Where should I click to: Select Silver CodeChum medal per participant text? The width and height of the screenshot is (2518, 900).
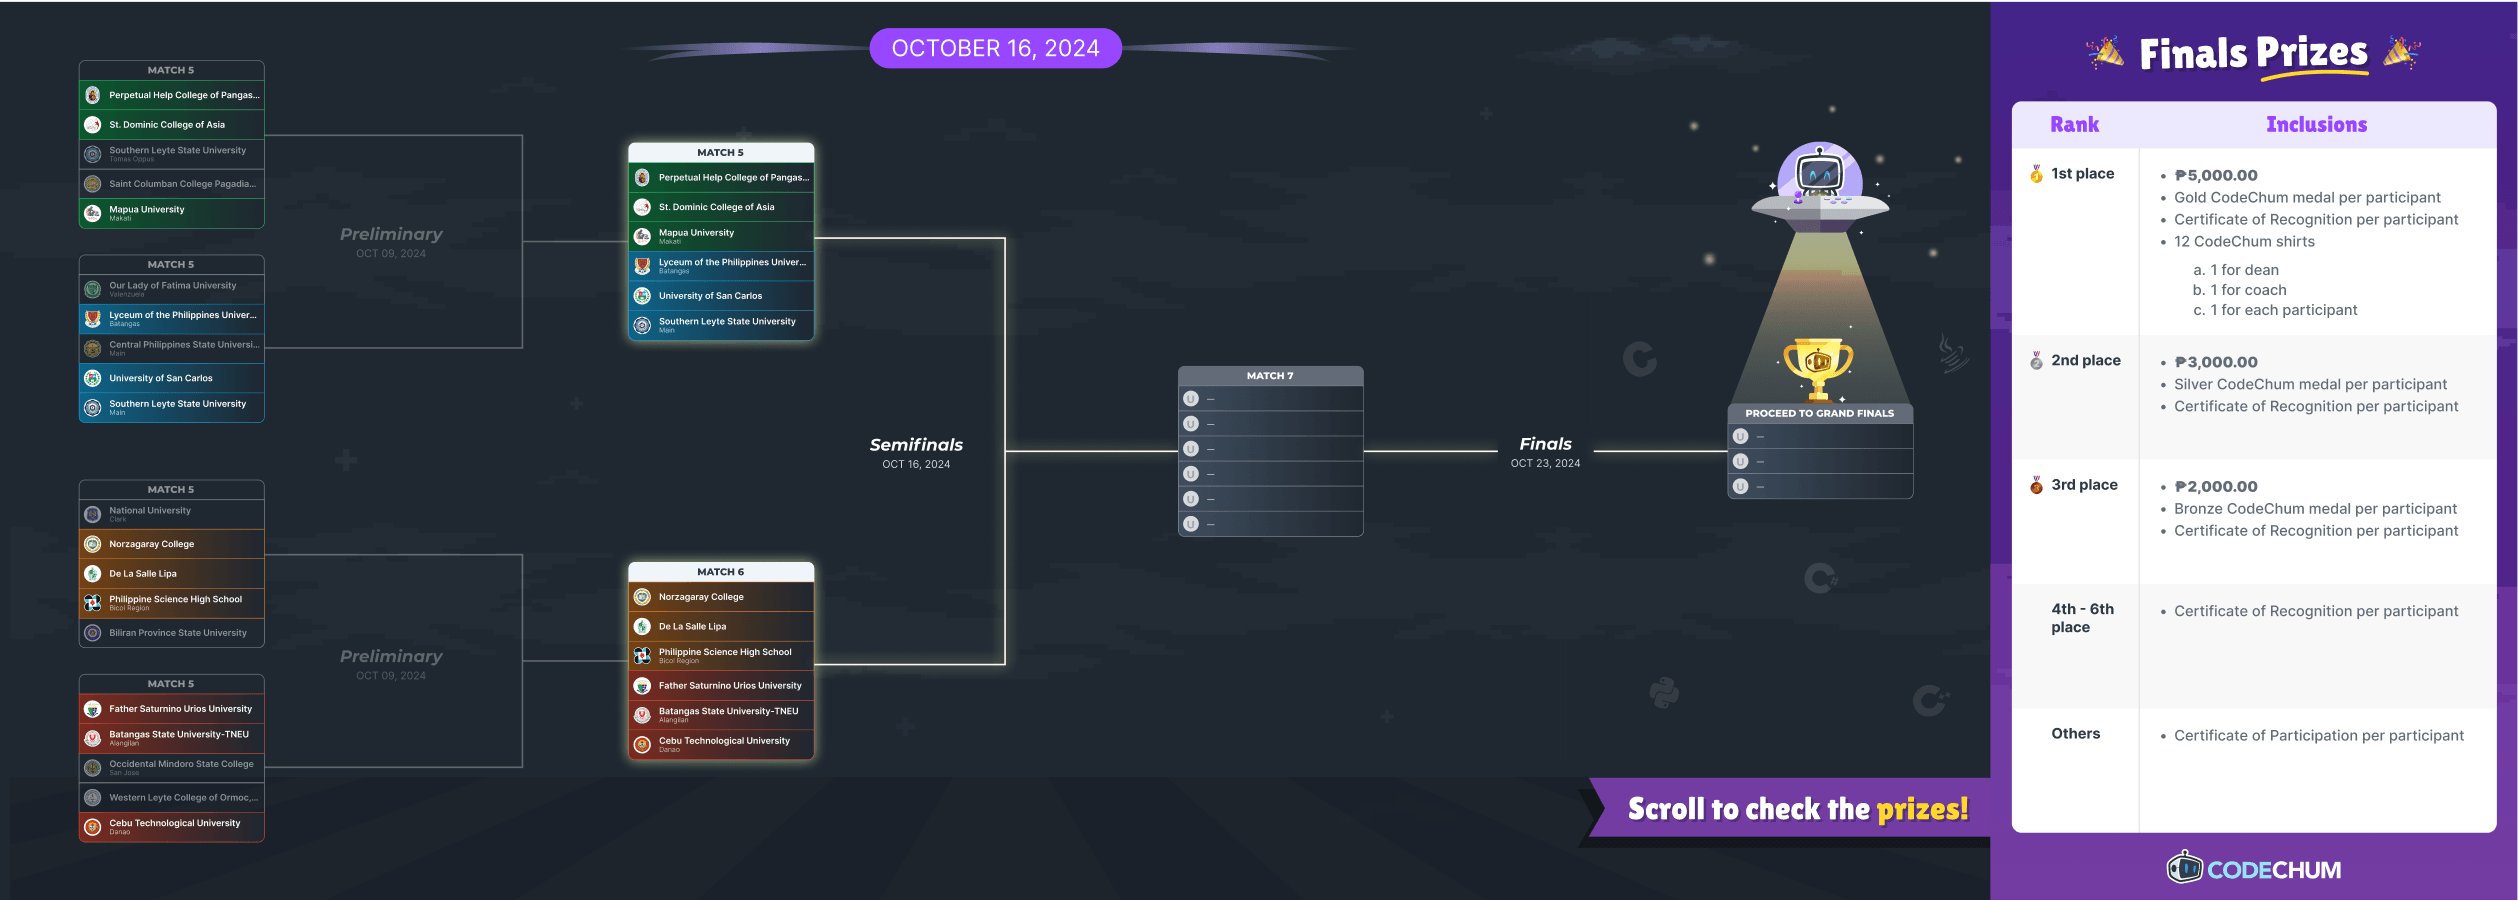coord(2310,385)
